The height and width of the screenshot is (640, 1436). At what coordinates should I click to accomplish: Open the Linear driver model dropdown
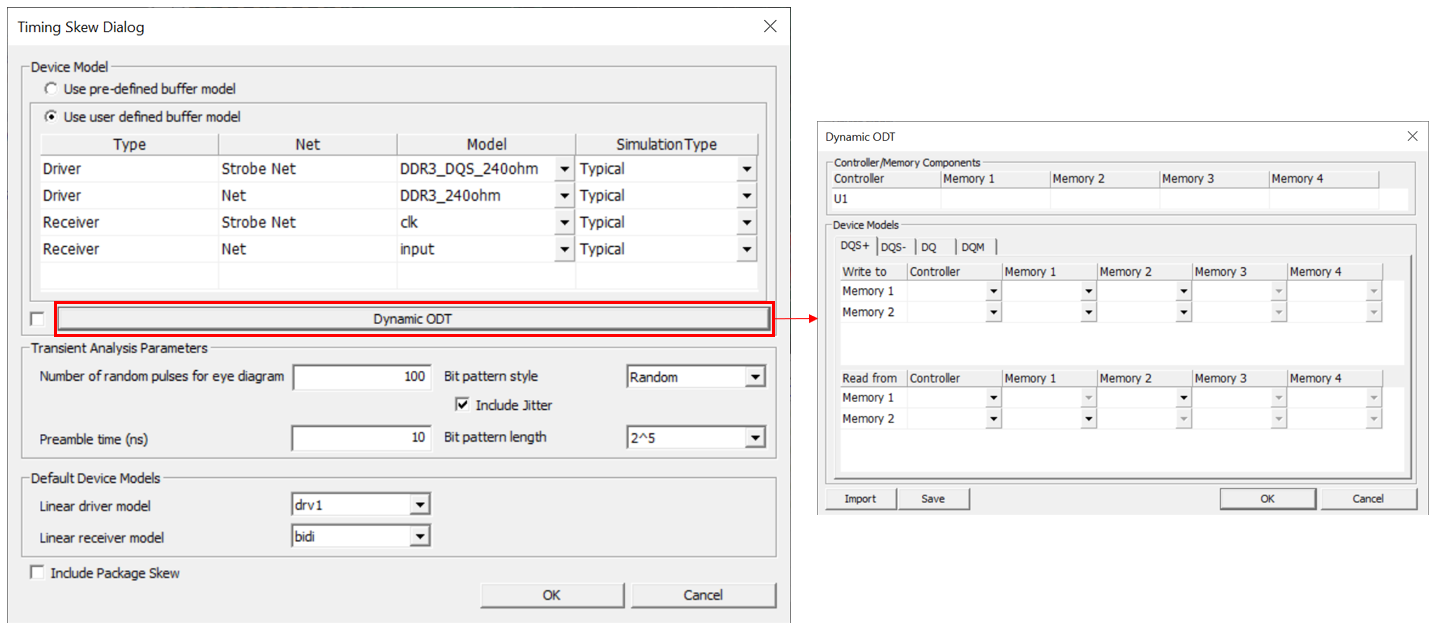tap(420, 506)
